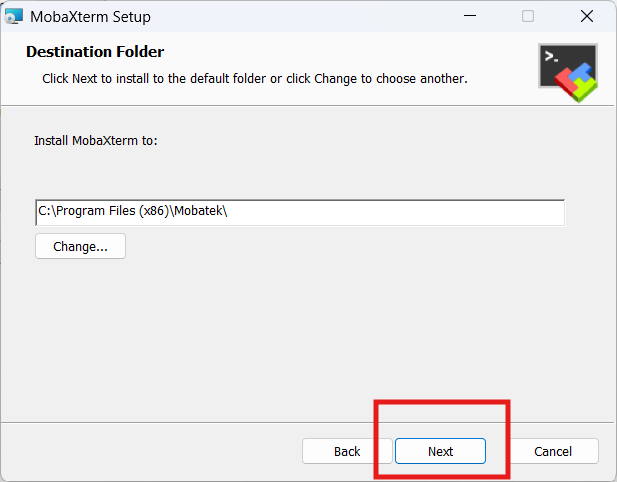Click the "Click Next to install" instruction text
Screen dimensions: 617x482
[254, 77]
